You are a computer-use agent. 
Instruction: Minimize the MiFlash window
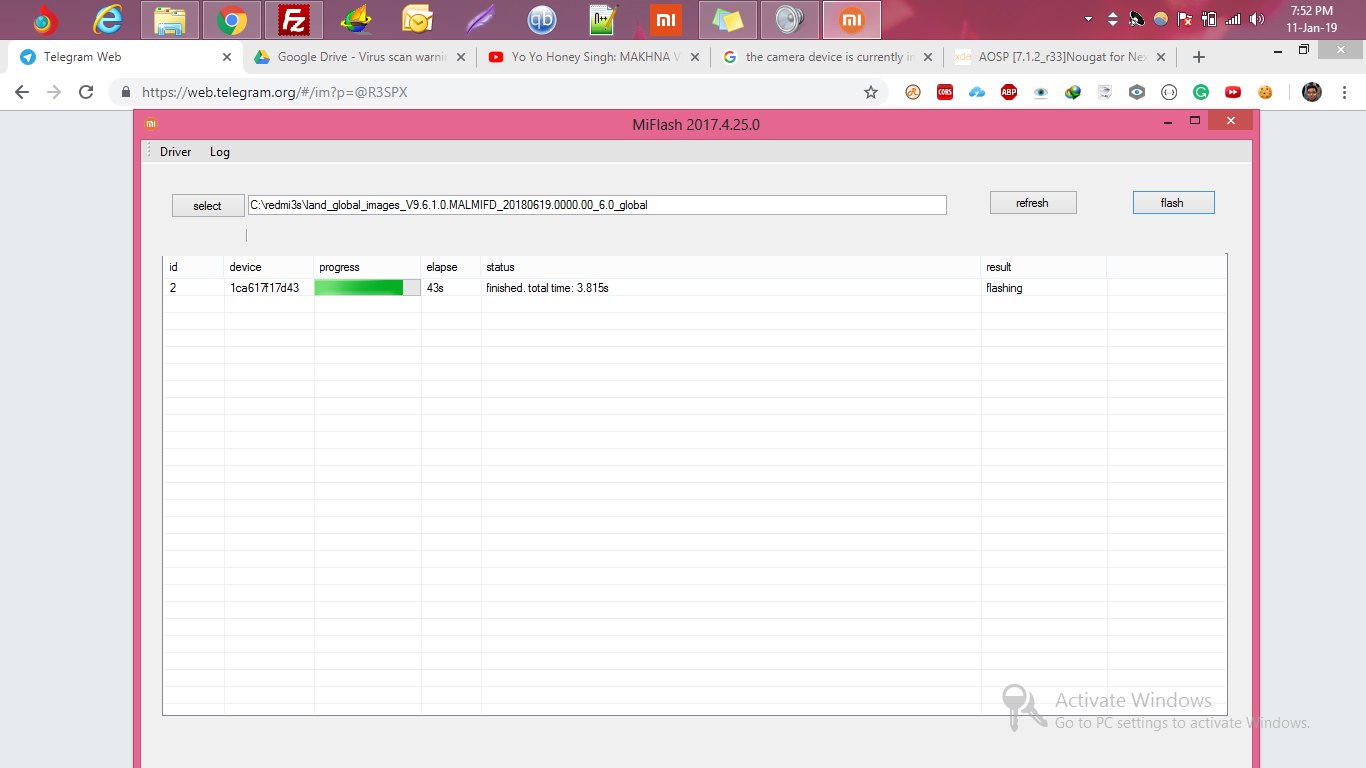click(x=1167, y=121)
